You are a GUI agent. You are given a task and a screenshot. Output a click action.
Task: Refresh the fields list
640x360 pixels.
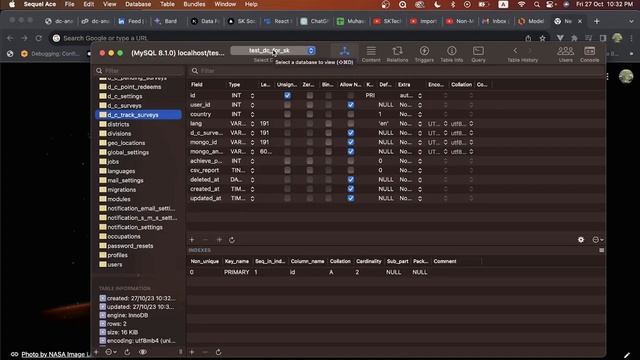coord(232,240)
